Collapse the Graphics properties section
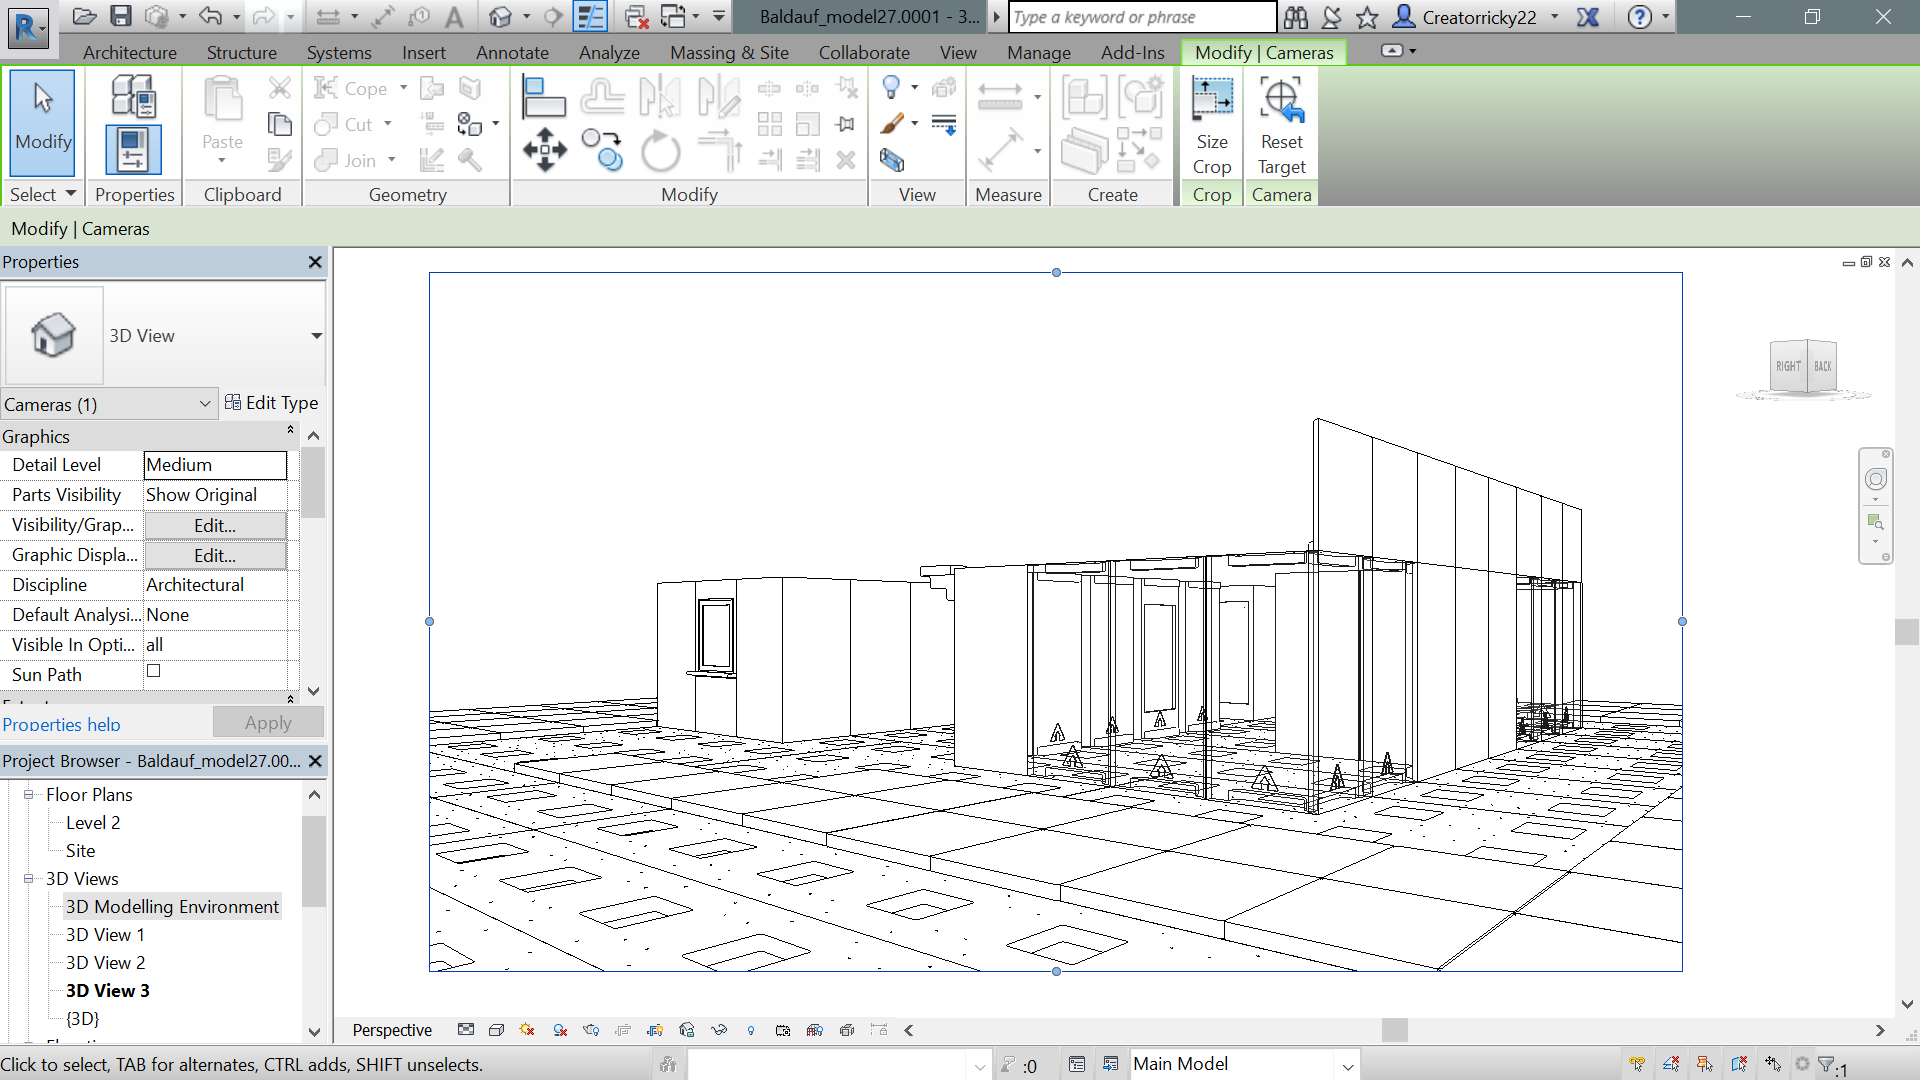 pos(290,430)
